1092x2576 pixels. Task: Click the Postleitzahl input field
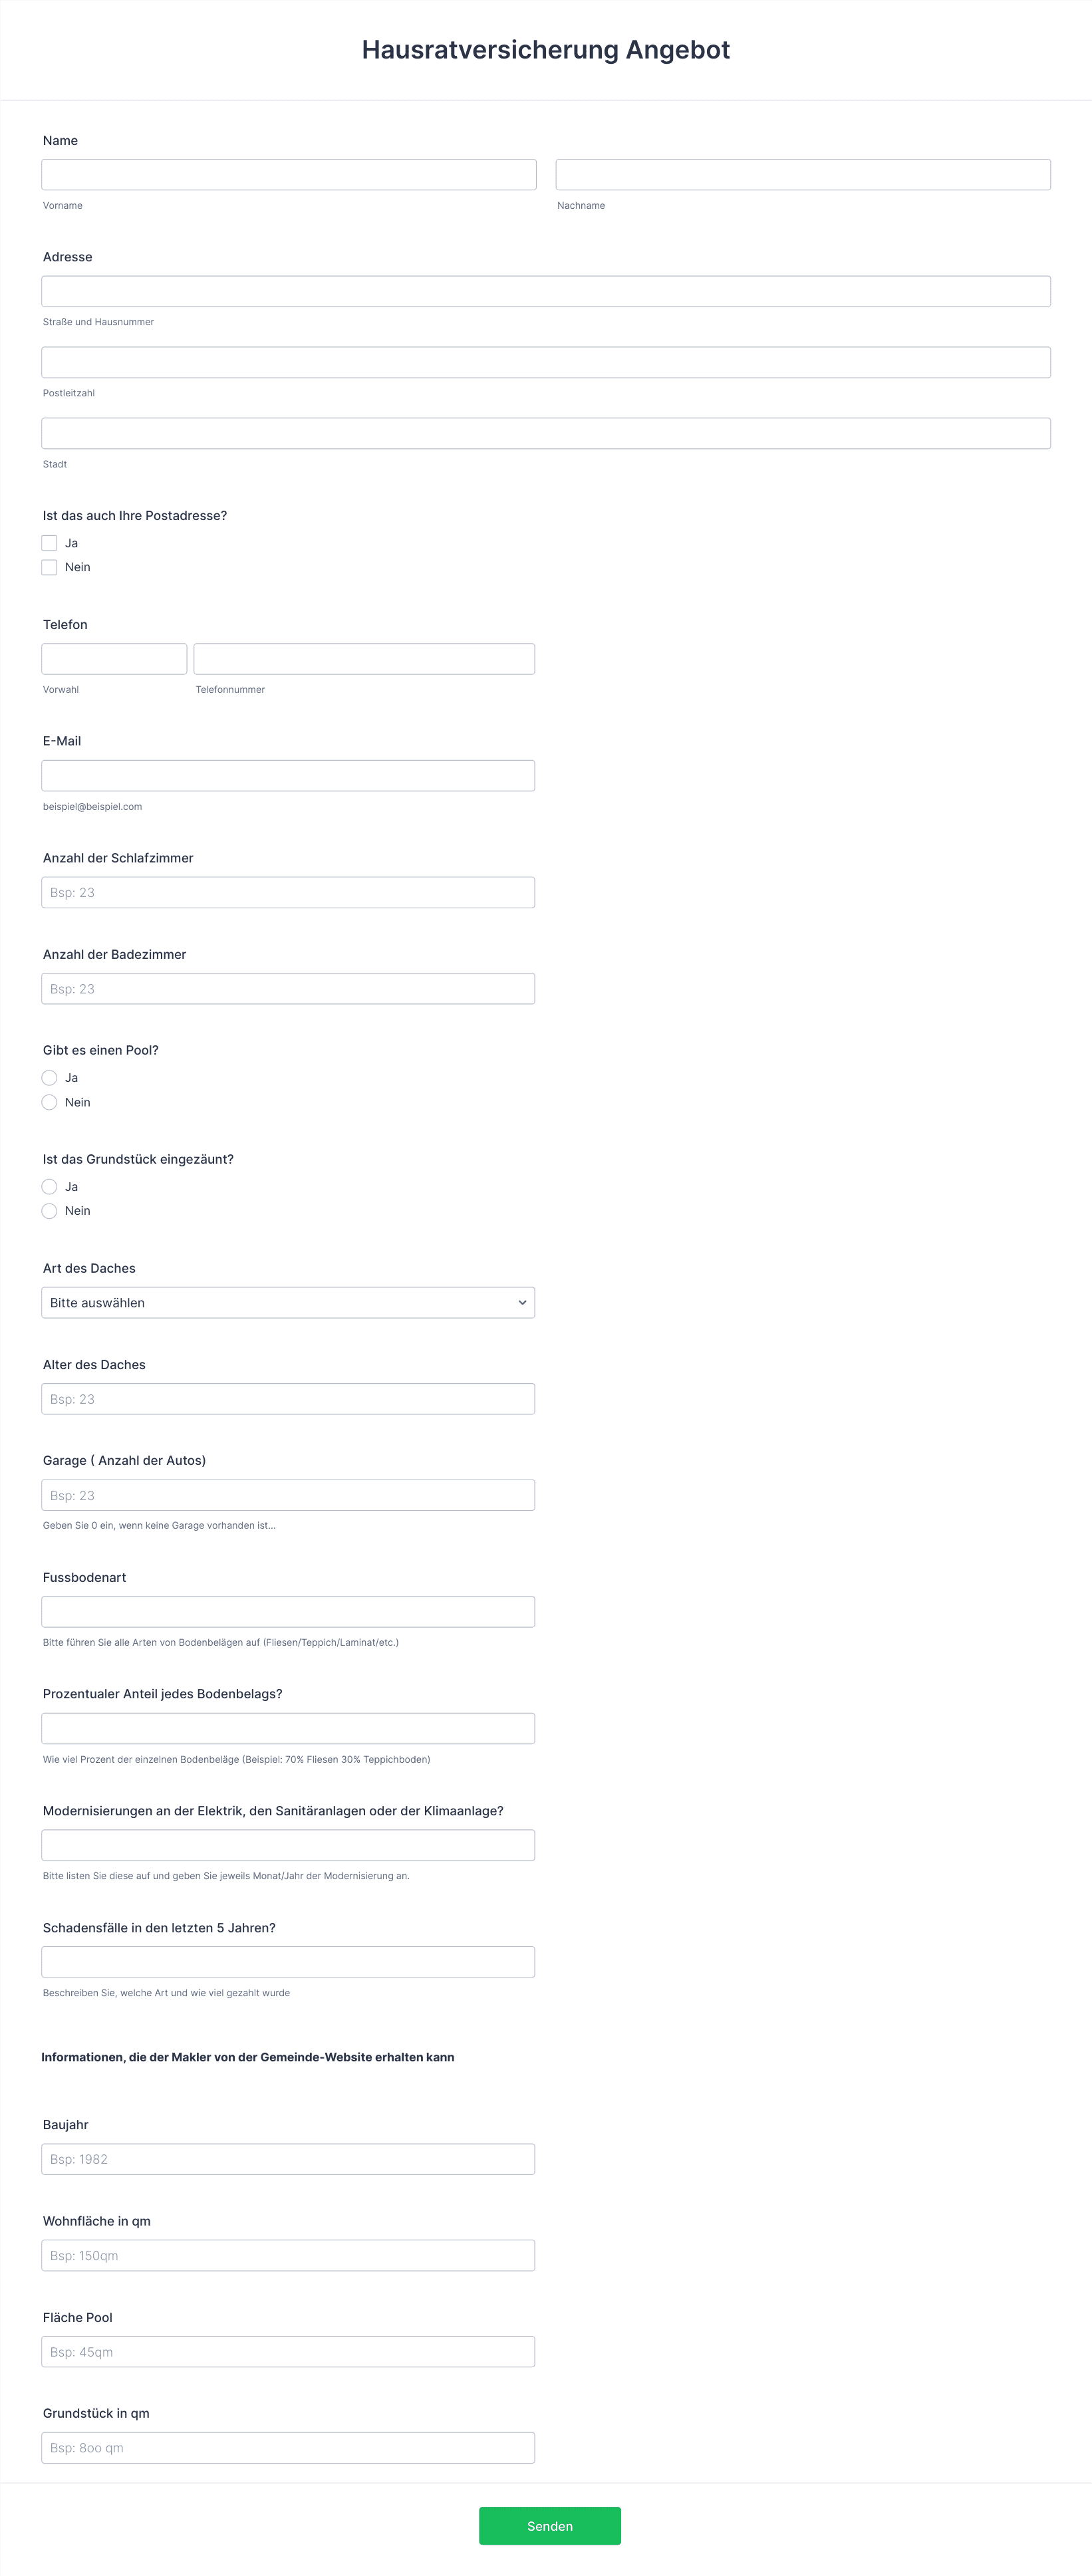point(546,362)
